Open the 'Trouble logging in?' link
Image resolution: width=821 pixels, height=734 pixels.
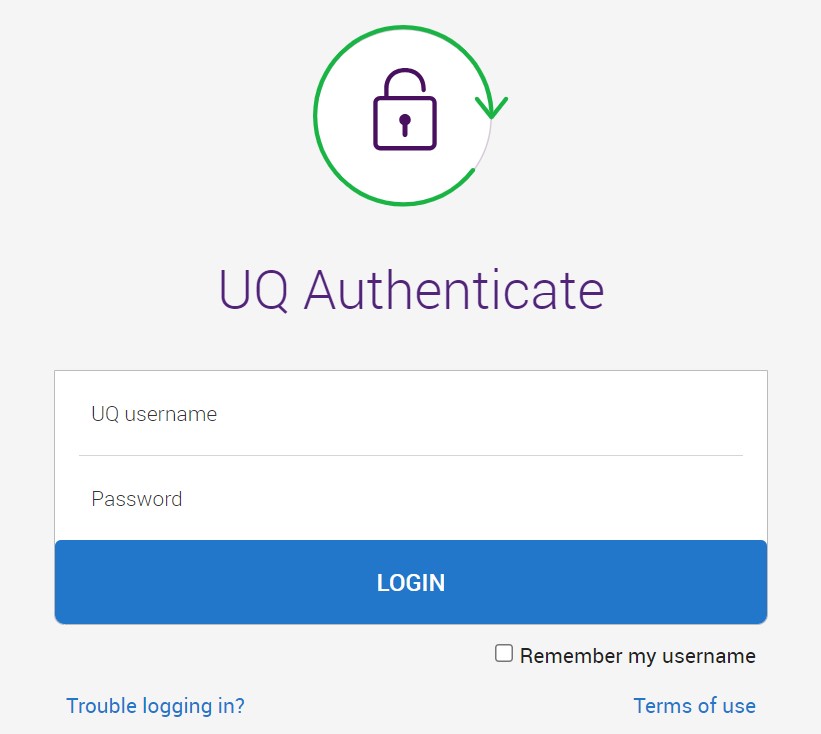click(x=155, y=706)
